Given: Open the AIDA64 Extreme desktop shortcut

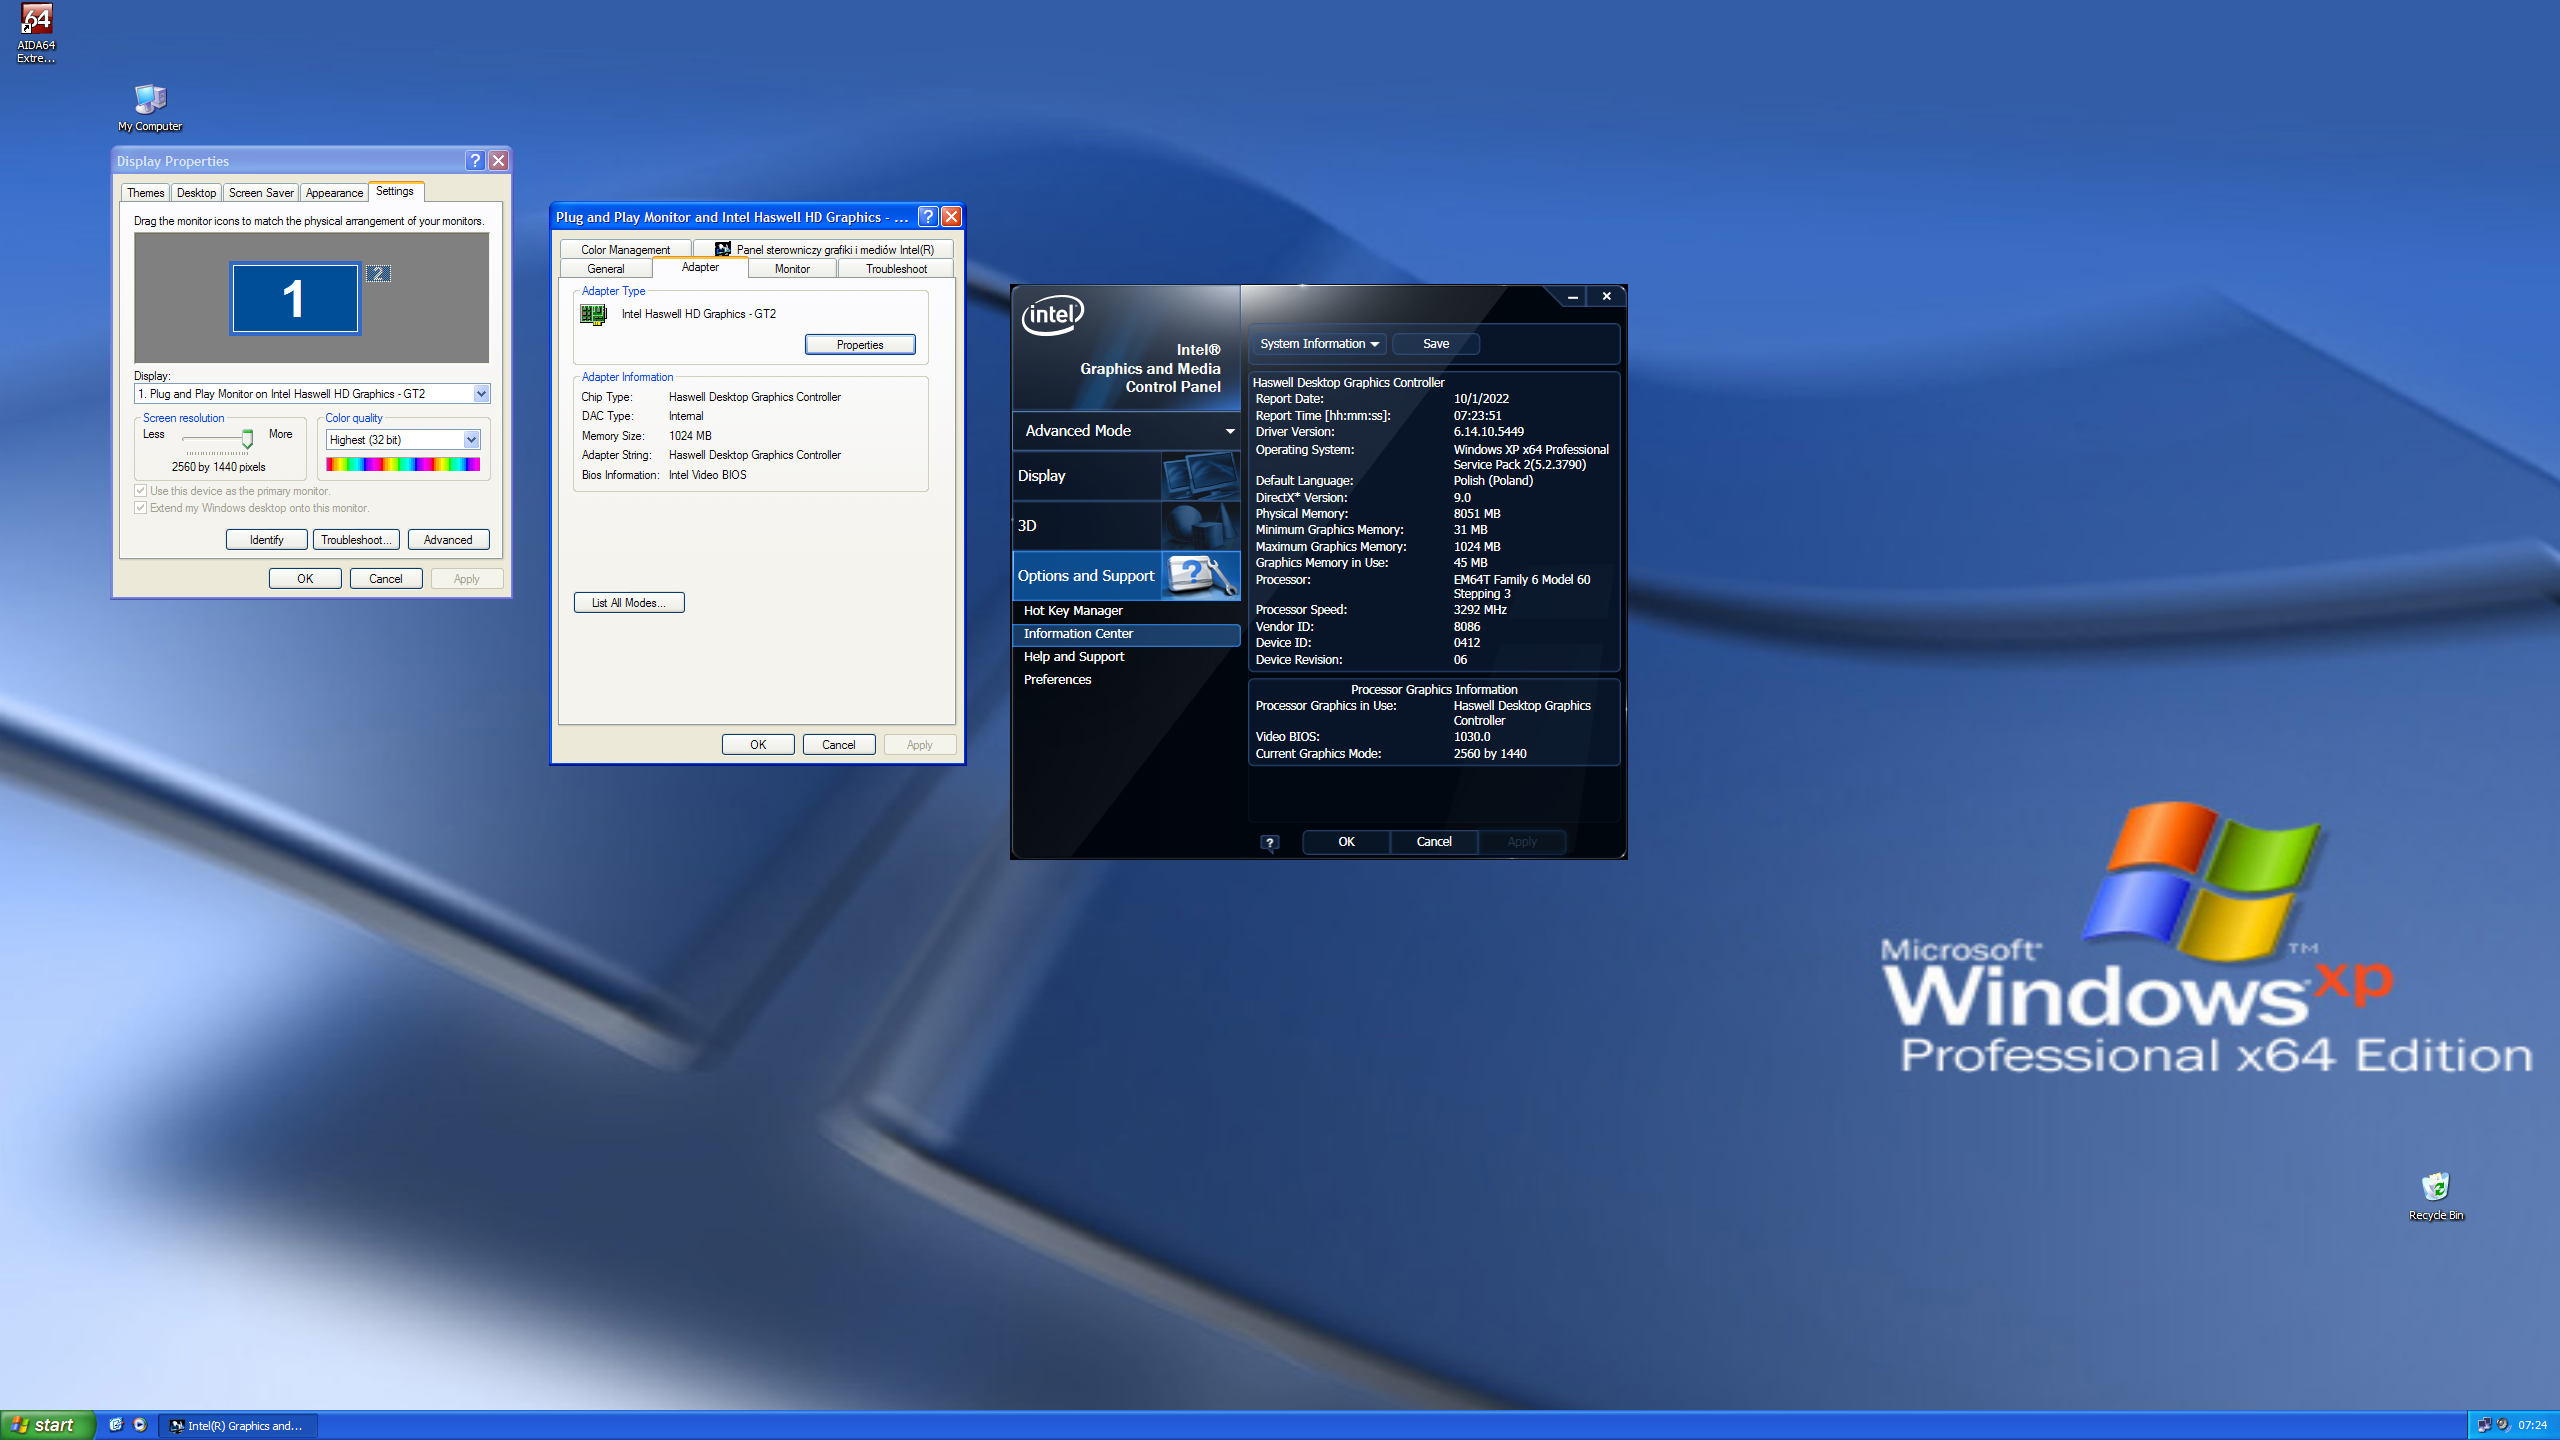Looking at the screenshot, I should (x=36, y=33).
